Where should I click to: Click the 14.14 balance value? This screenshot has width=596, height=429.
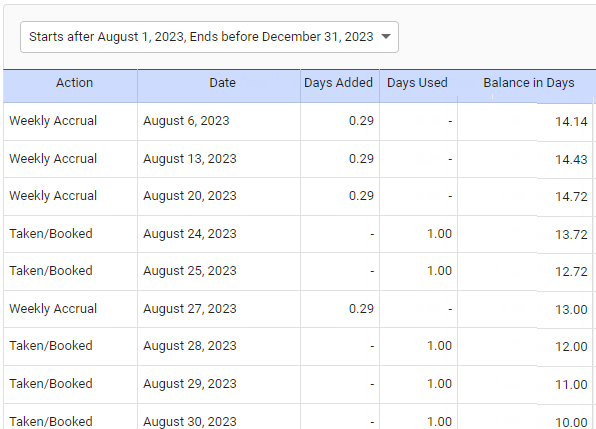[571, 122]
